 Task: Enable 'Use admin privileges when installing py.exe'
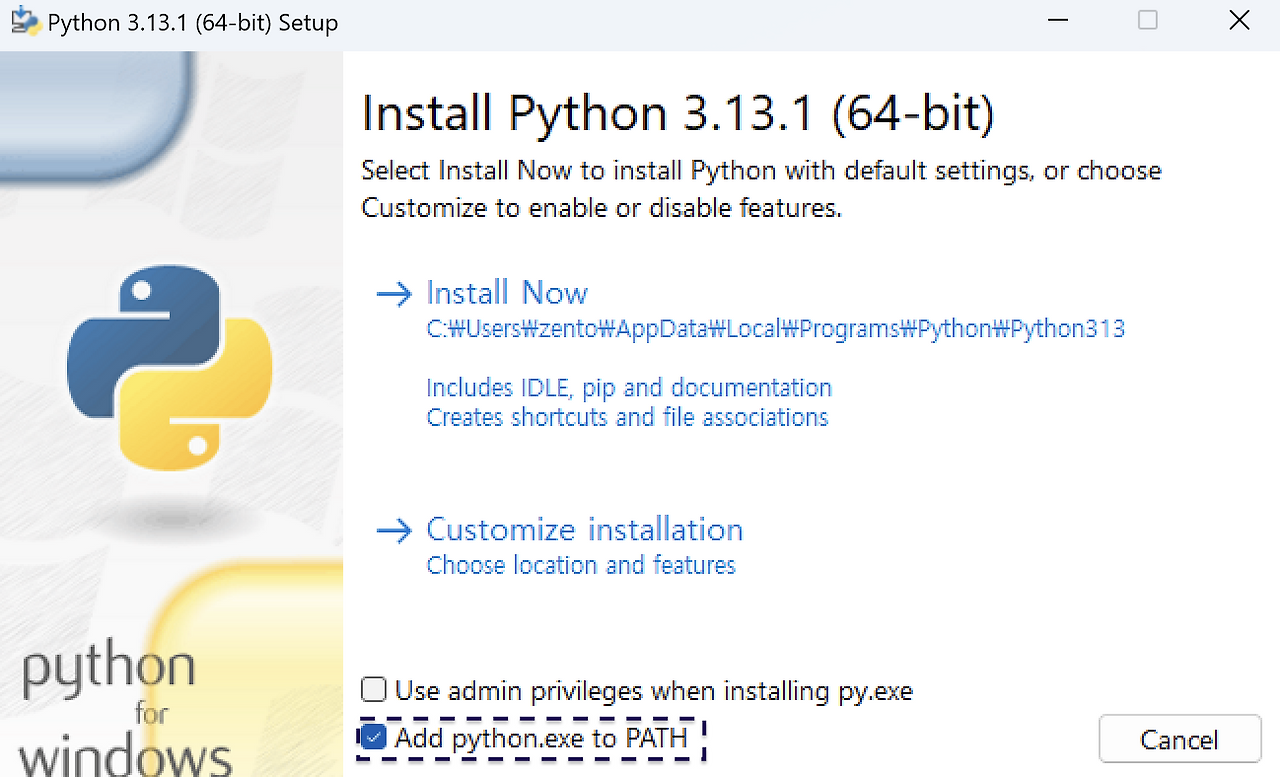click(373, 689)
